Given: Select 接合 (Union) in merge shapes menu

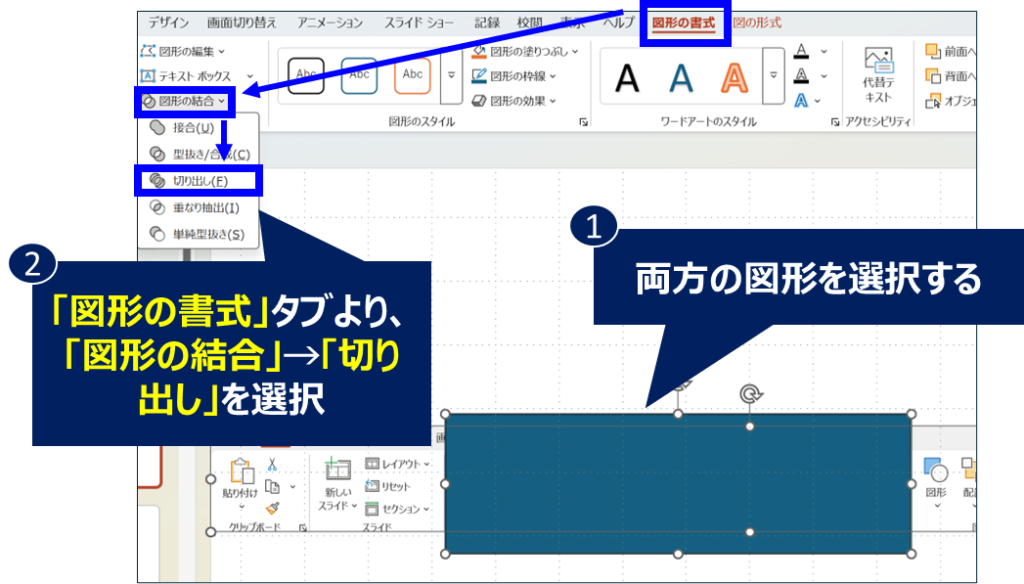Looking at the screenshot, I should click(192, 128).
